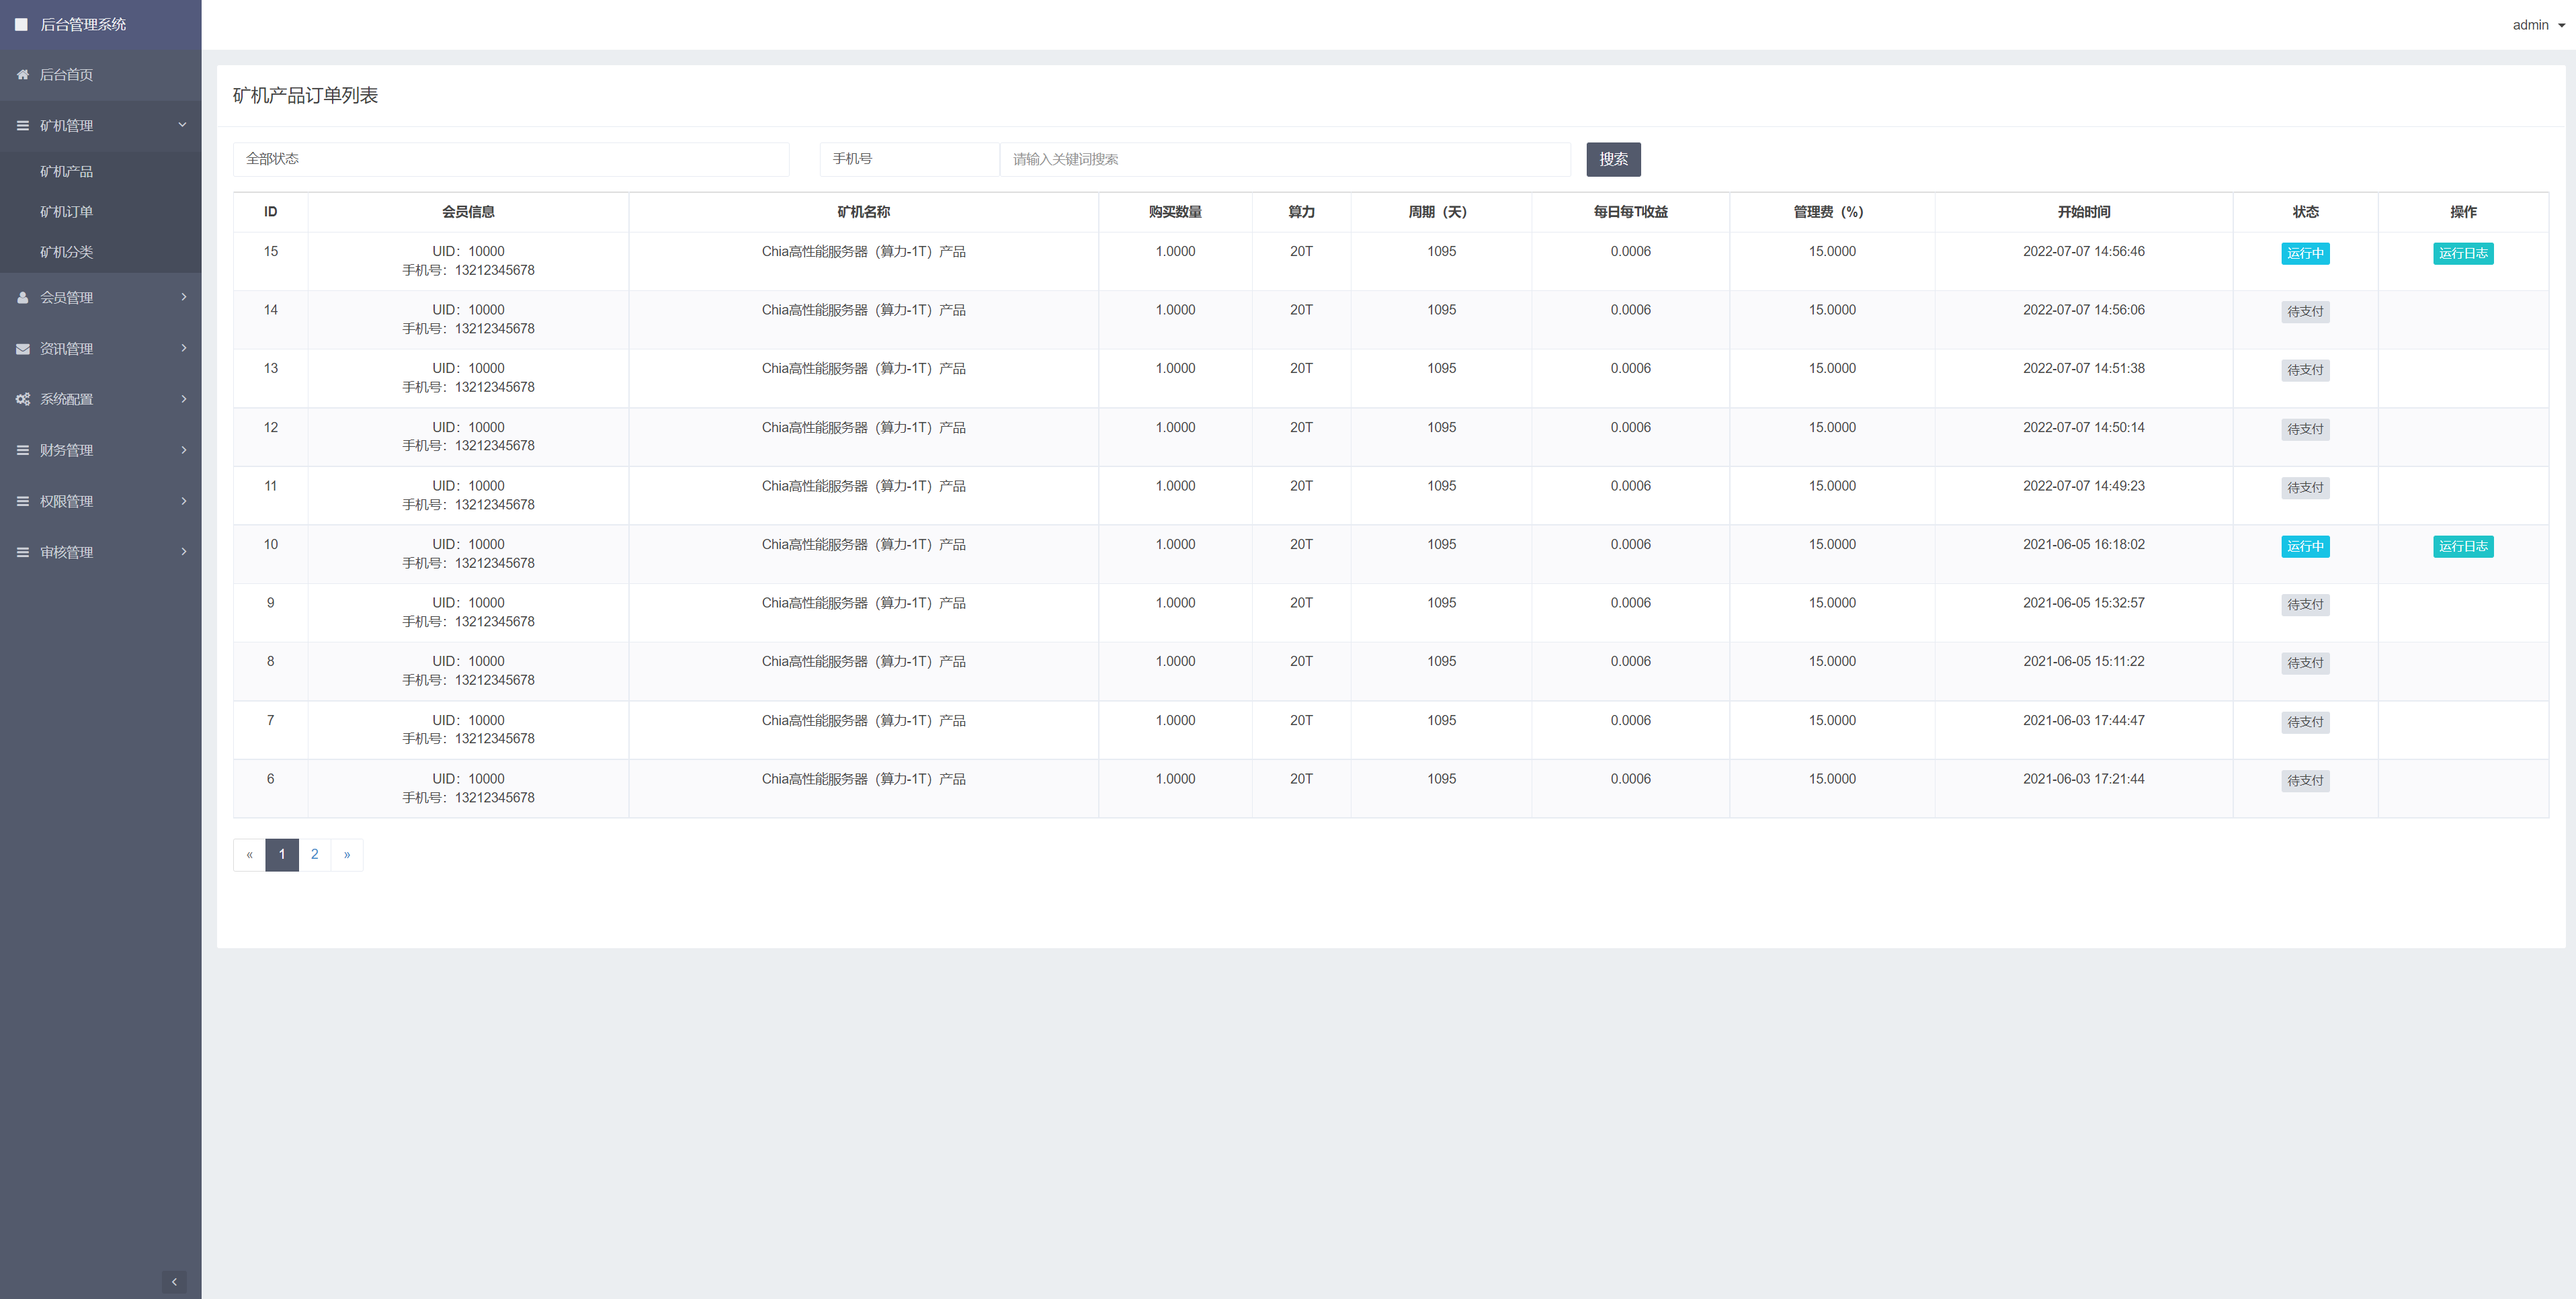The width and height of the screenshot is (2576, 1299).
Task: Open the 矿机产品 submenu item
Action: point(66,172)
